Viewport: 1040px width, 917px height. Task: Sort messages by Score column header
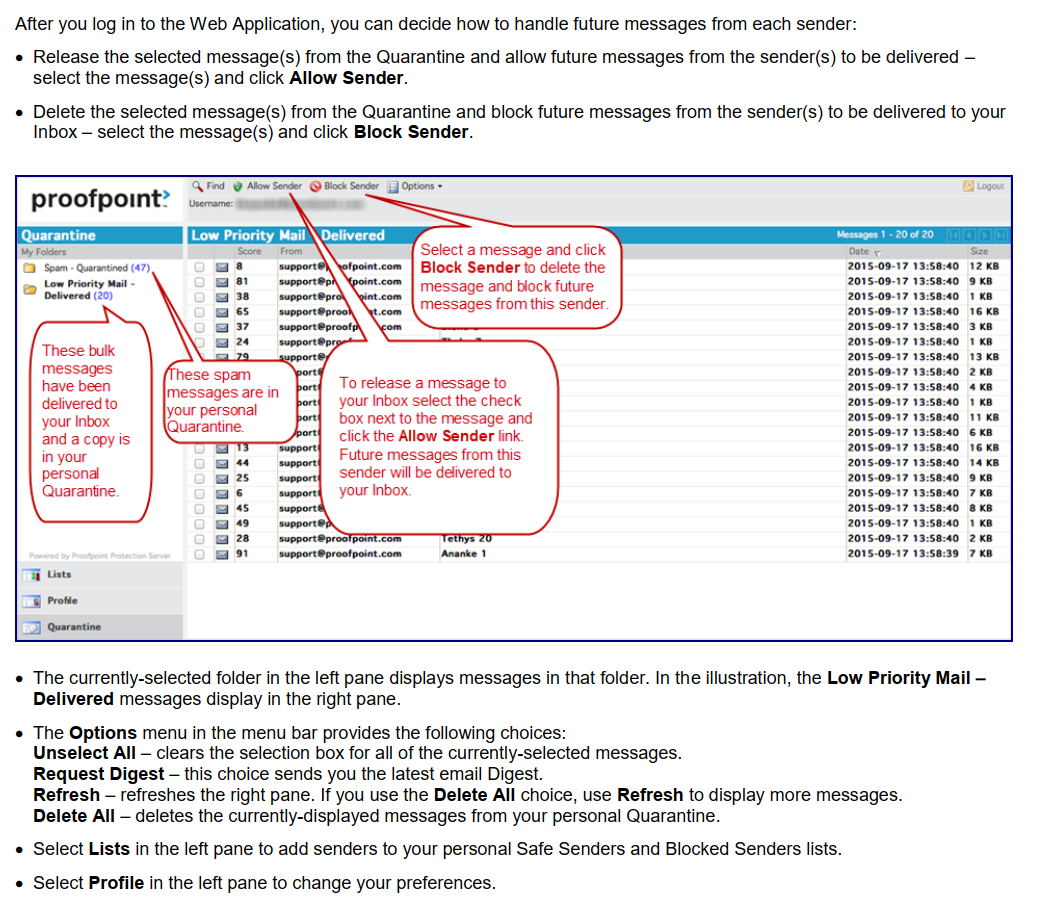coord(249,251)
